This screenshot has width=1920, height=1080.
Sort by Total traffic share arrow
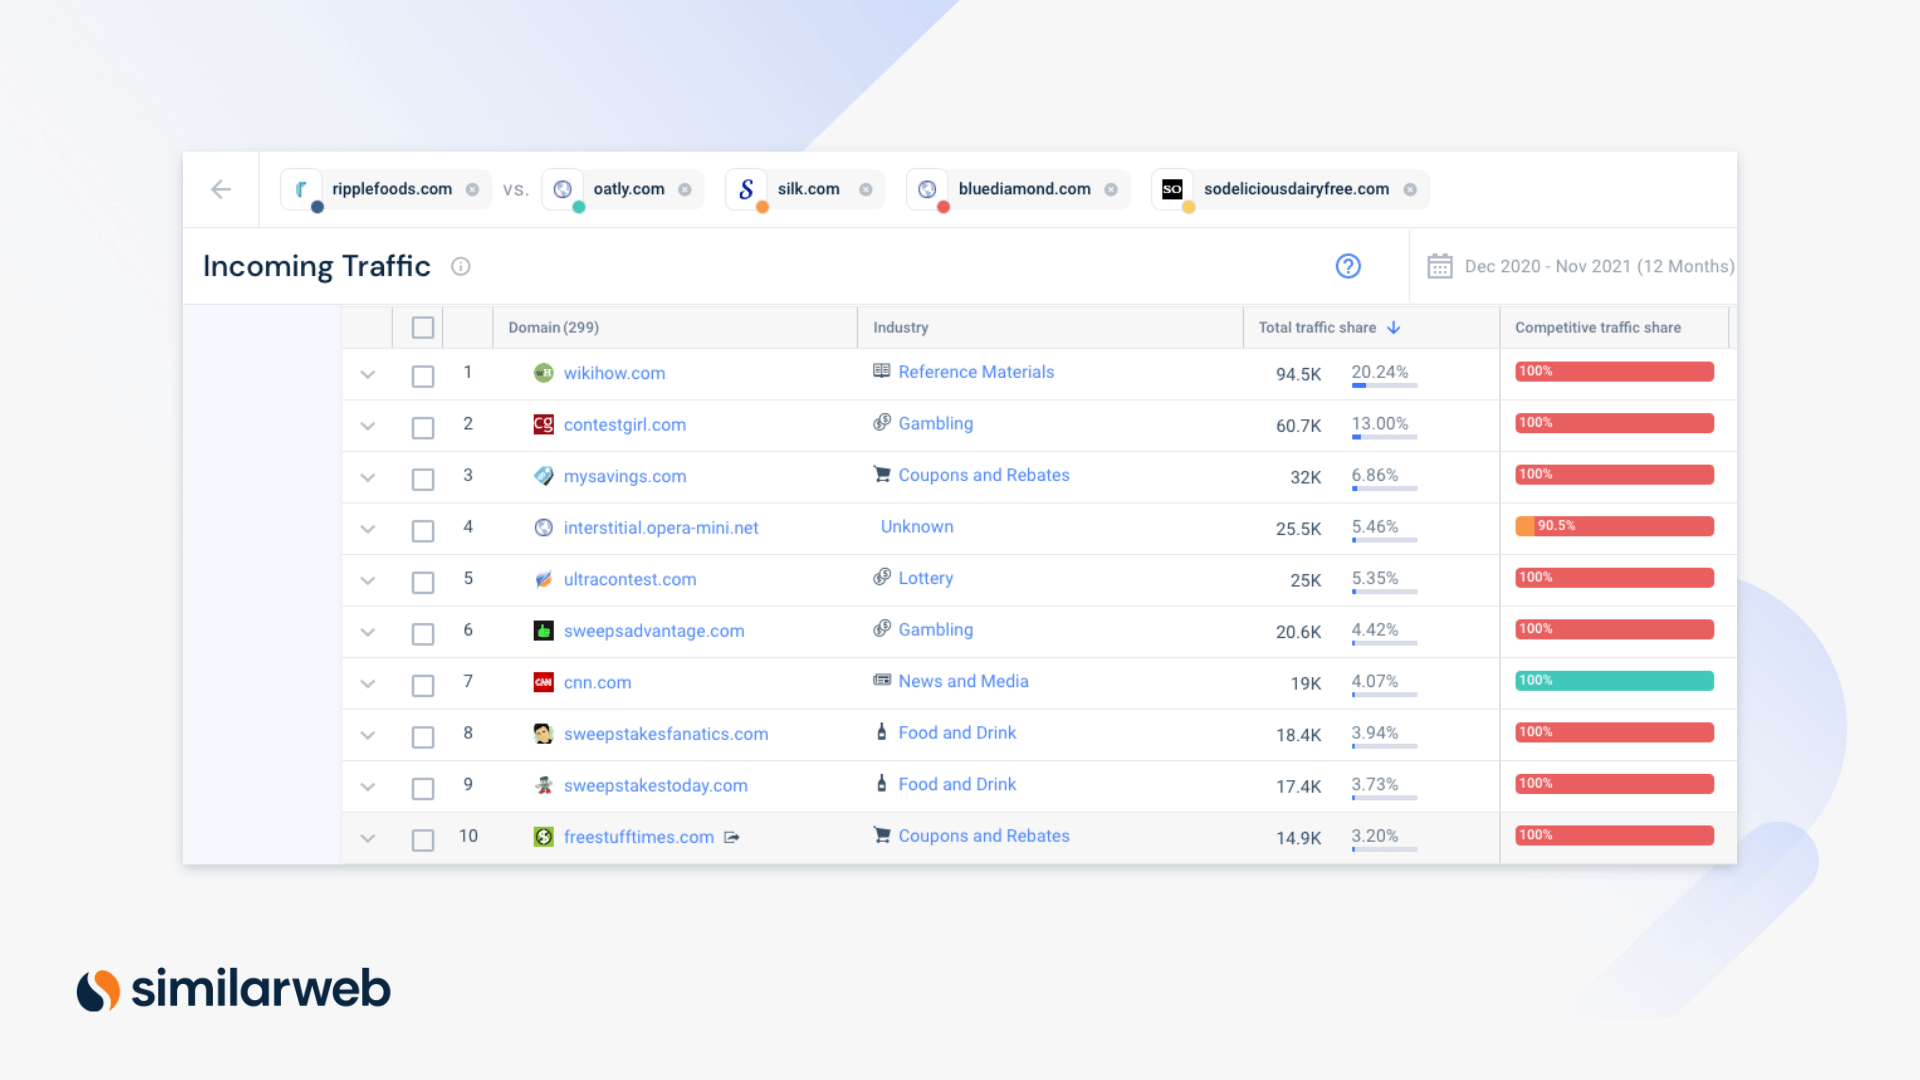tap(1394, 328)
